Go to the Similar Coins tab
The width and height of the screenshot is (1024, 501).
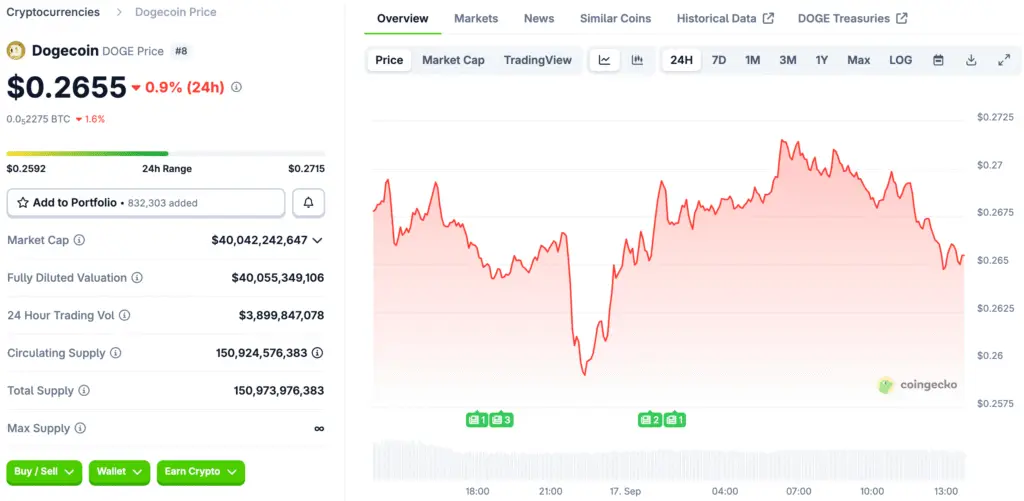tap(615, 18)
